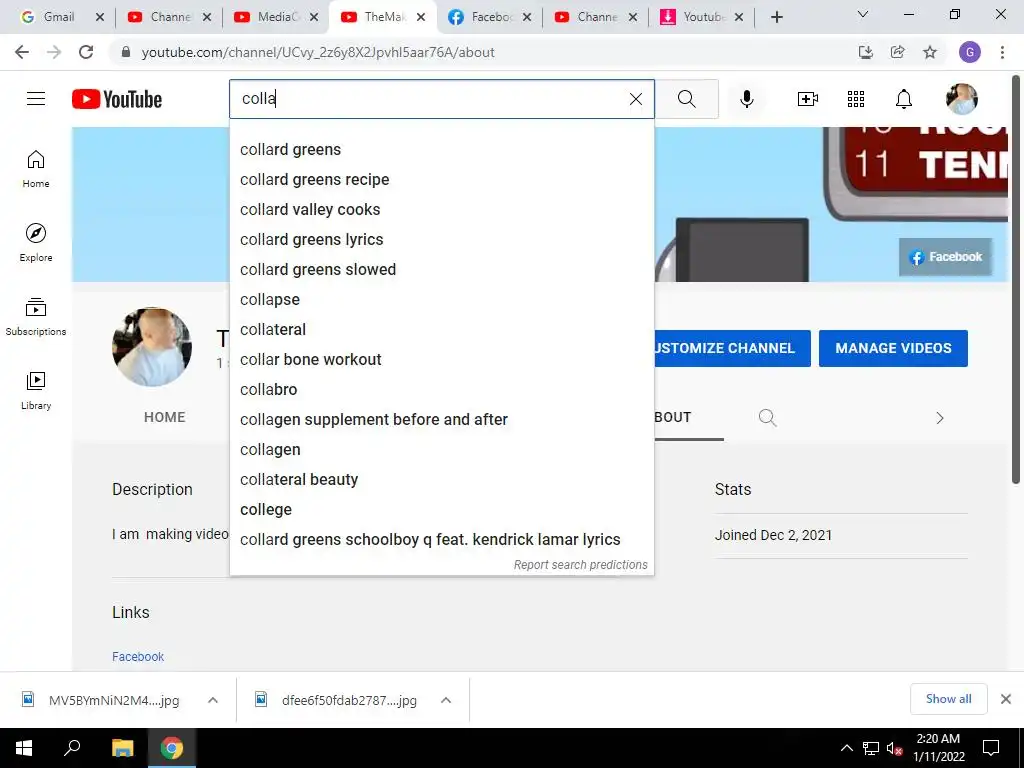Open Explore in the sidebar
1024x768 pixels.
(x=36, y=243)
